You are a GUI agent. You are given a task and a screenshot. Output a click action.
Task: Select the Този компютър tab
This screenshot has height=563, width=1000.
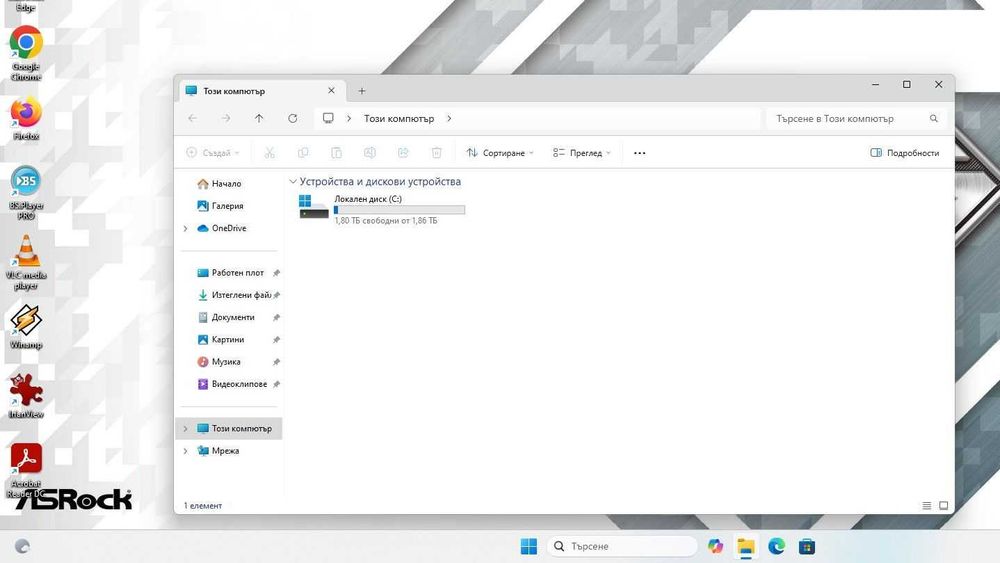[x=261, y=91]
